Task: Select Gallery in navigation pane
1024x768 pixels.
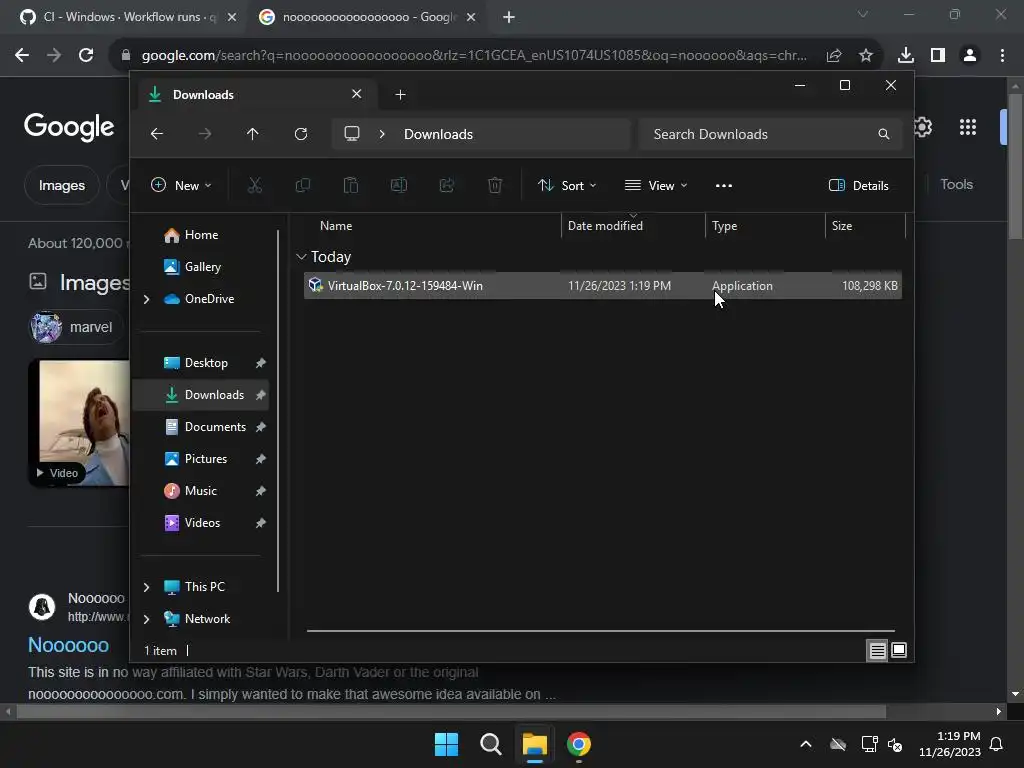Action: pos(201,267)
